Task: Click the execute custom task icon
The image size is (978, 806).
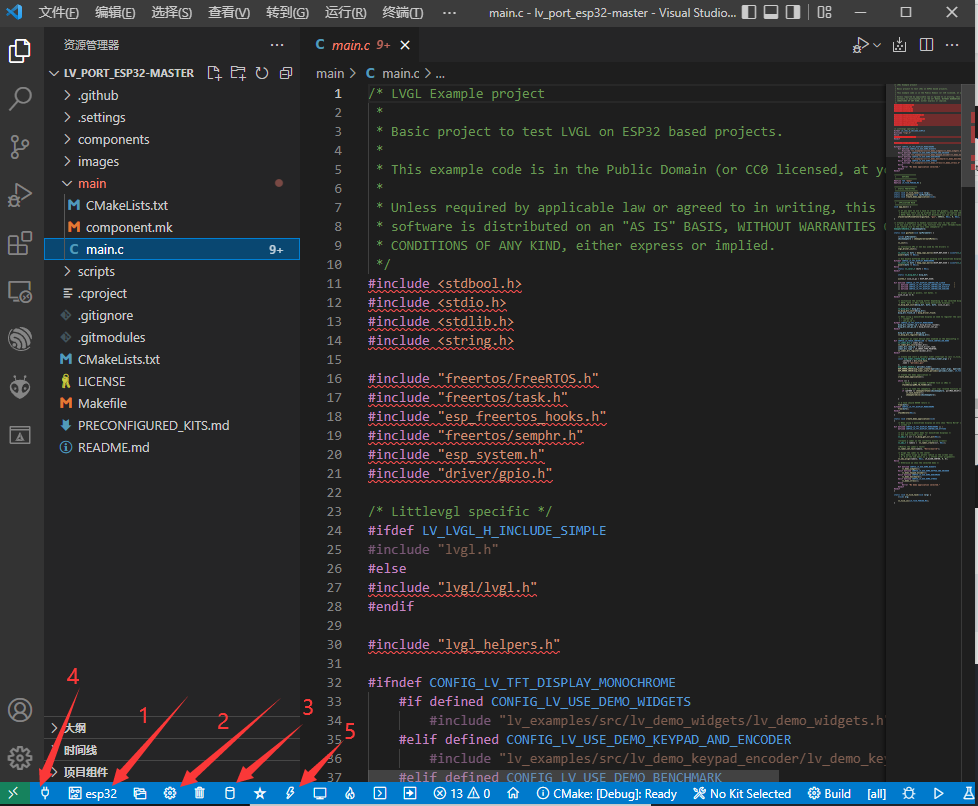Action: coord(410,794)
